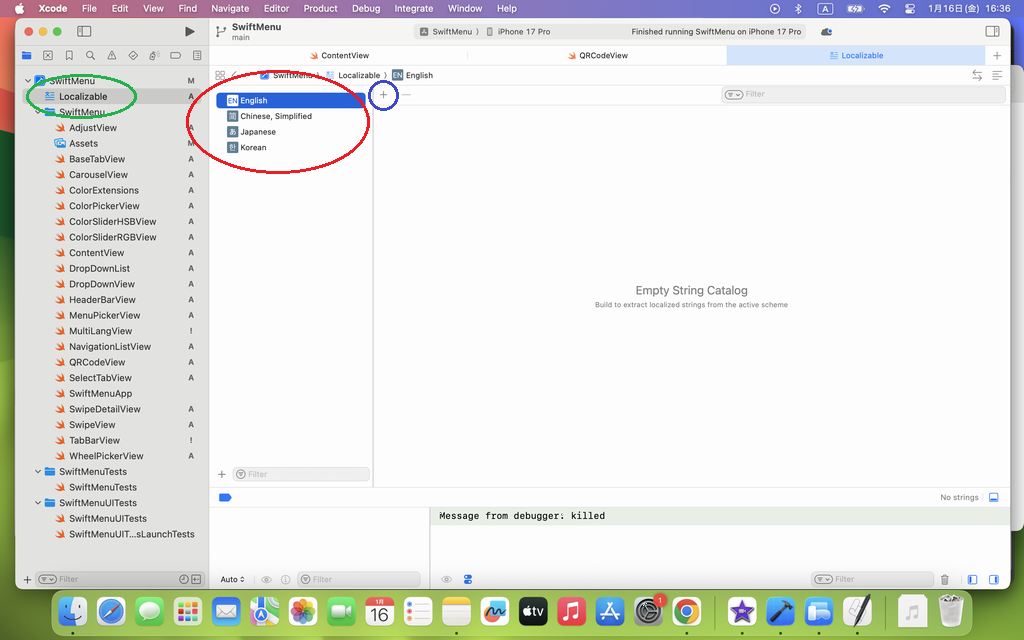Viewport: 1024px width, 640px height.
Task: Show the Bookmark navigator
Action: point(69,55)
